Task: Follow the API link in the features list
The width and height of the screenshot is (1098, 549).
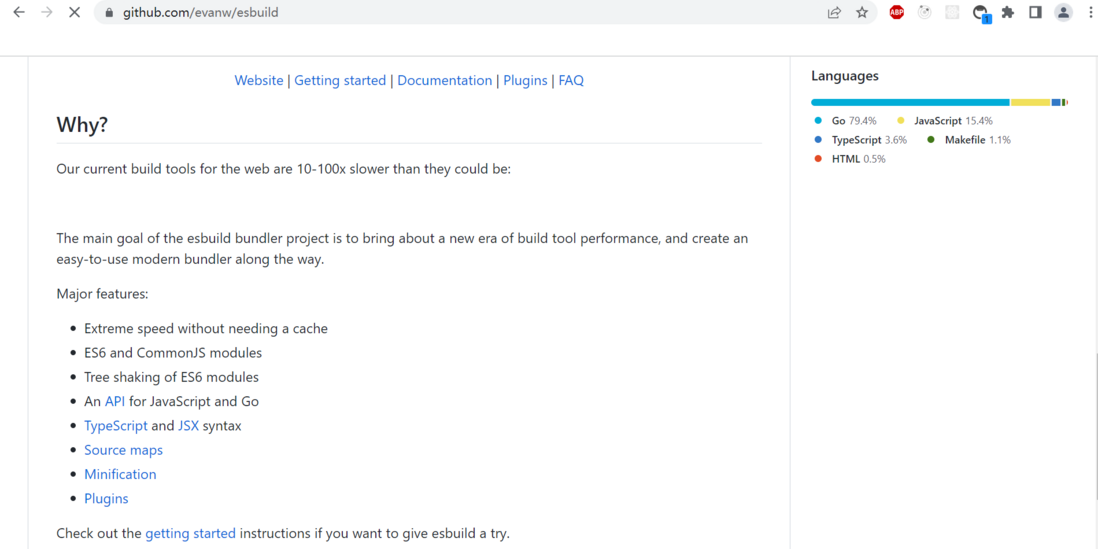Action: tap(115, 401)
